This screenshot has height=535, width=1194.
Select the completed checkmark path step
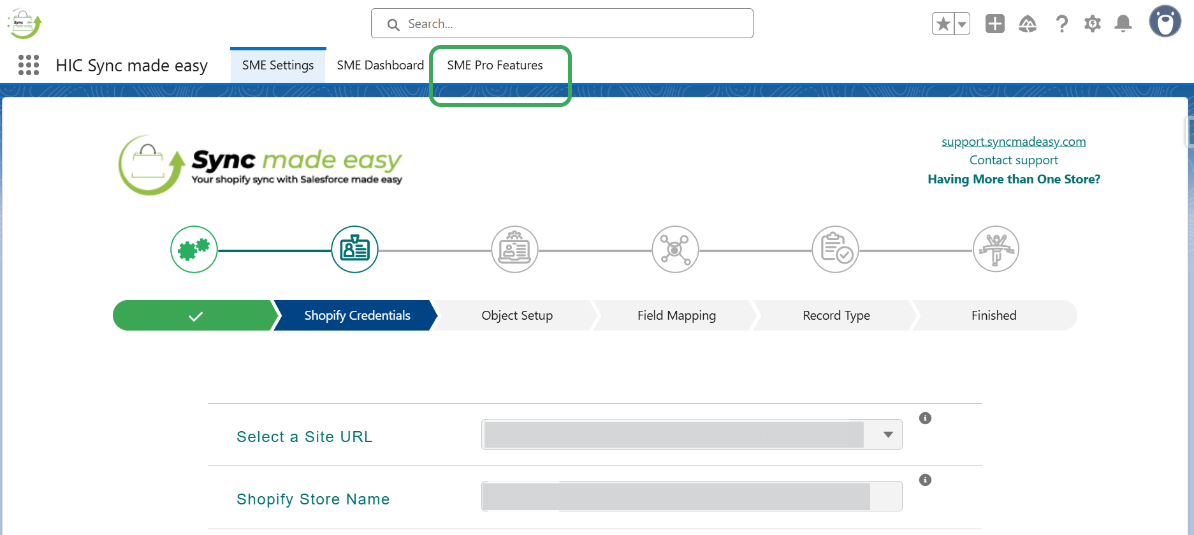pos(195,316)
